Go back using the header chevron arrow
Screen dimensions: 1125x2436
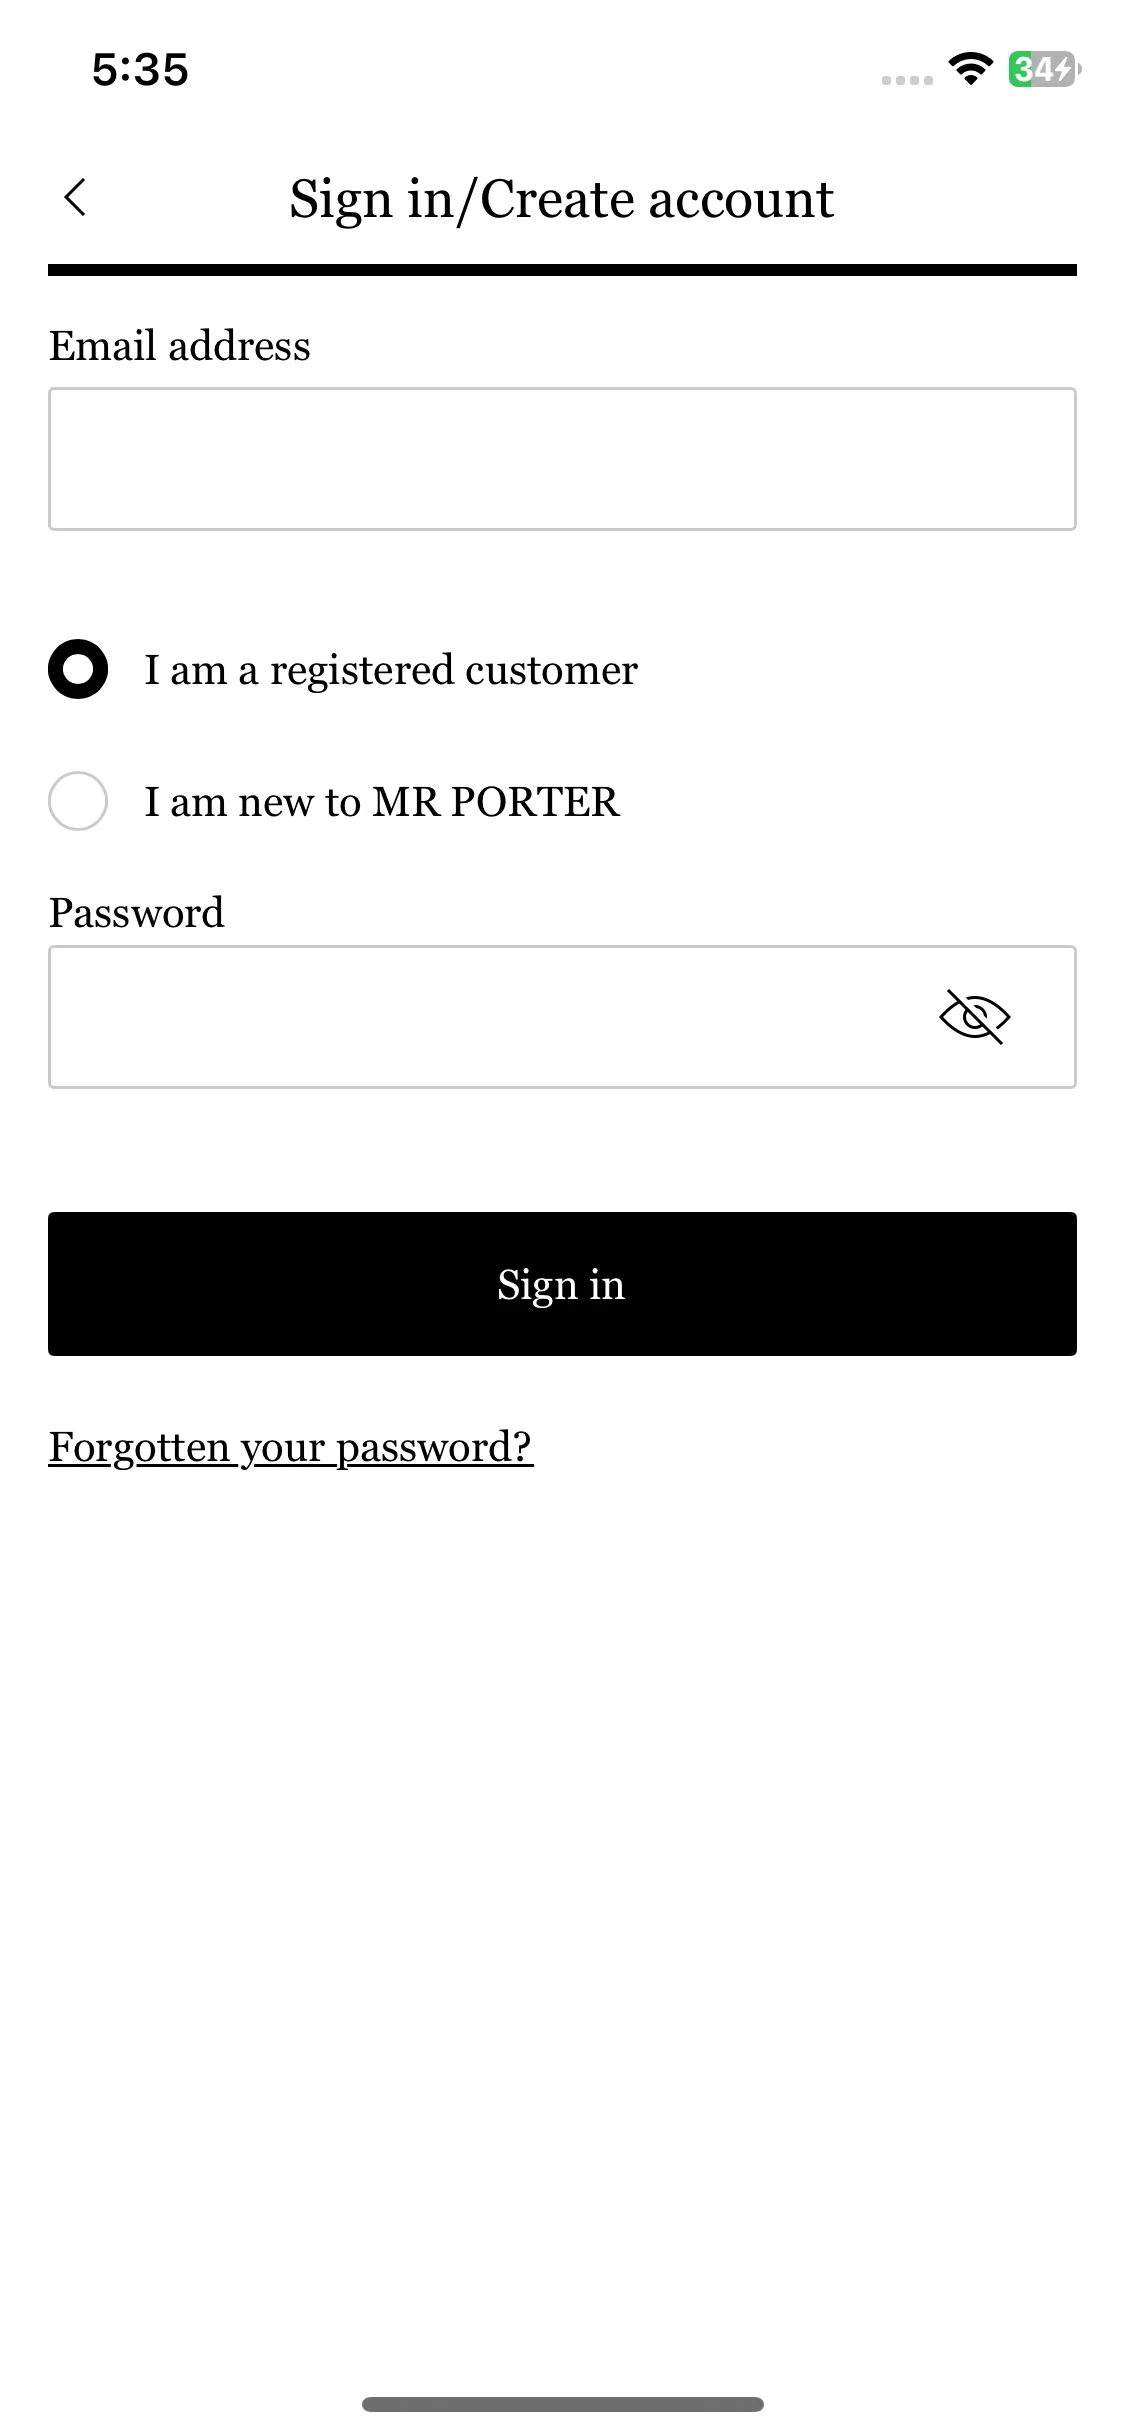point(75,197)
